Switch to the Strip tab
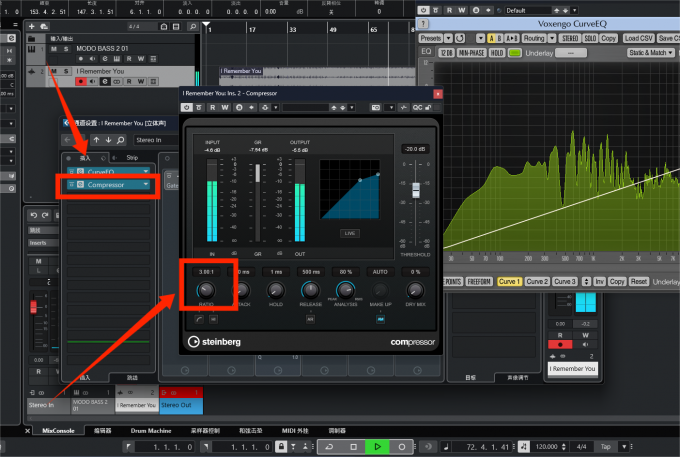 (x=132, y=158)
